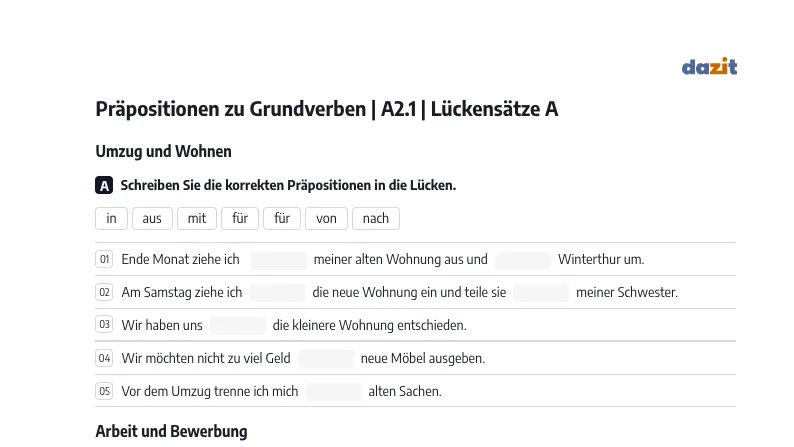Select the second 'für' word chip
The image size is (794, 447).
pyautogui.click(x=282, y=218)
